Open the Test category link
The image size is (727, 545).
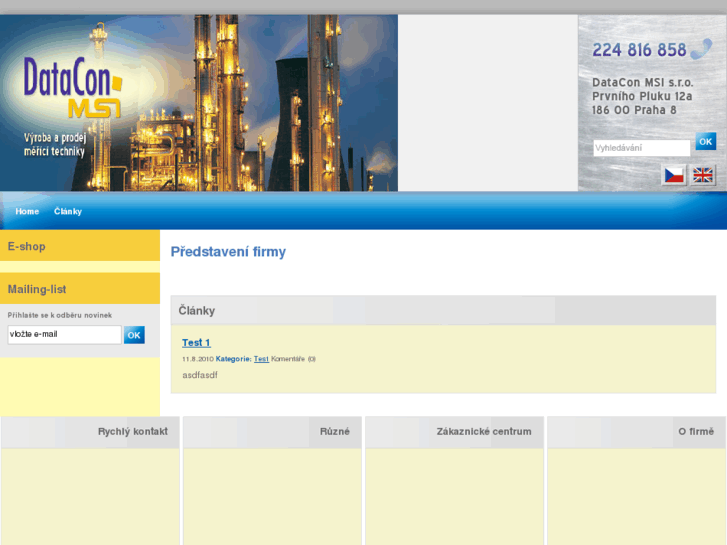click(x=261, y=358)
